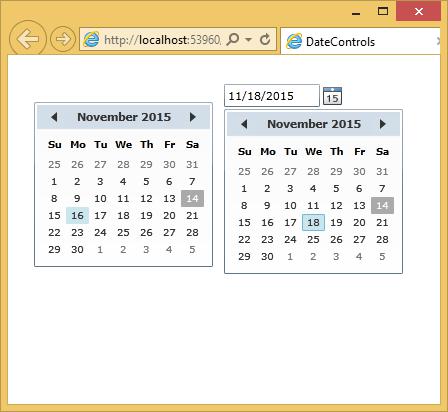Click the search magnifier icon in address bar
The image size is (448, 412).
pos(233,39)
